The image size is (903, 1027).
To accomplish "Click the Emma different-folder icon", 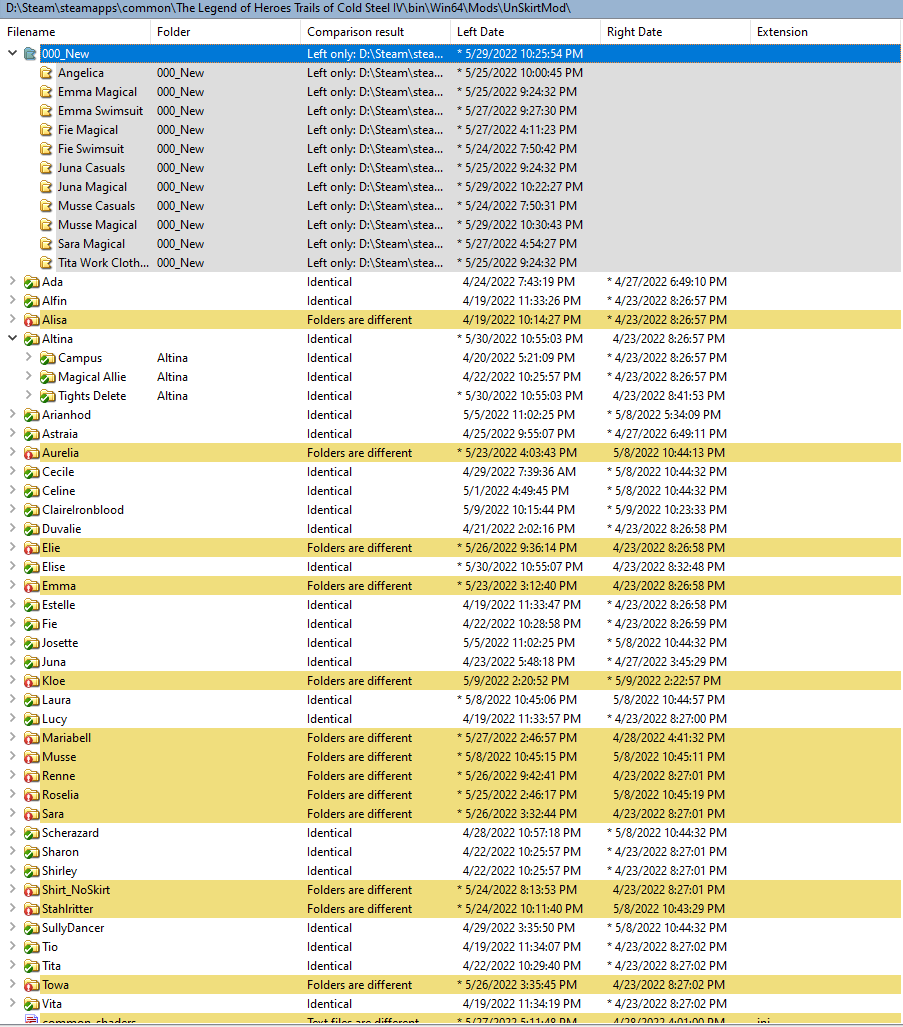I will pyautogui.click(x=31, y=586).
